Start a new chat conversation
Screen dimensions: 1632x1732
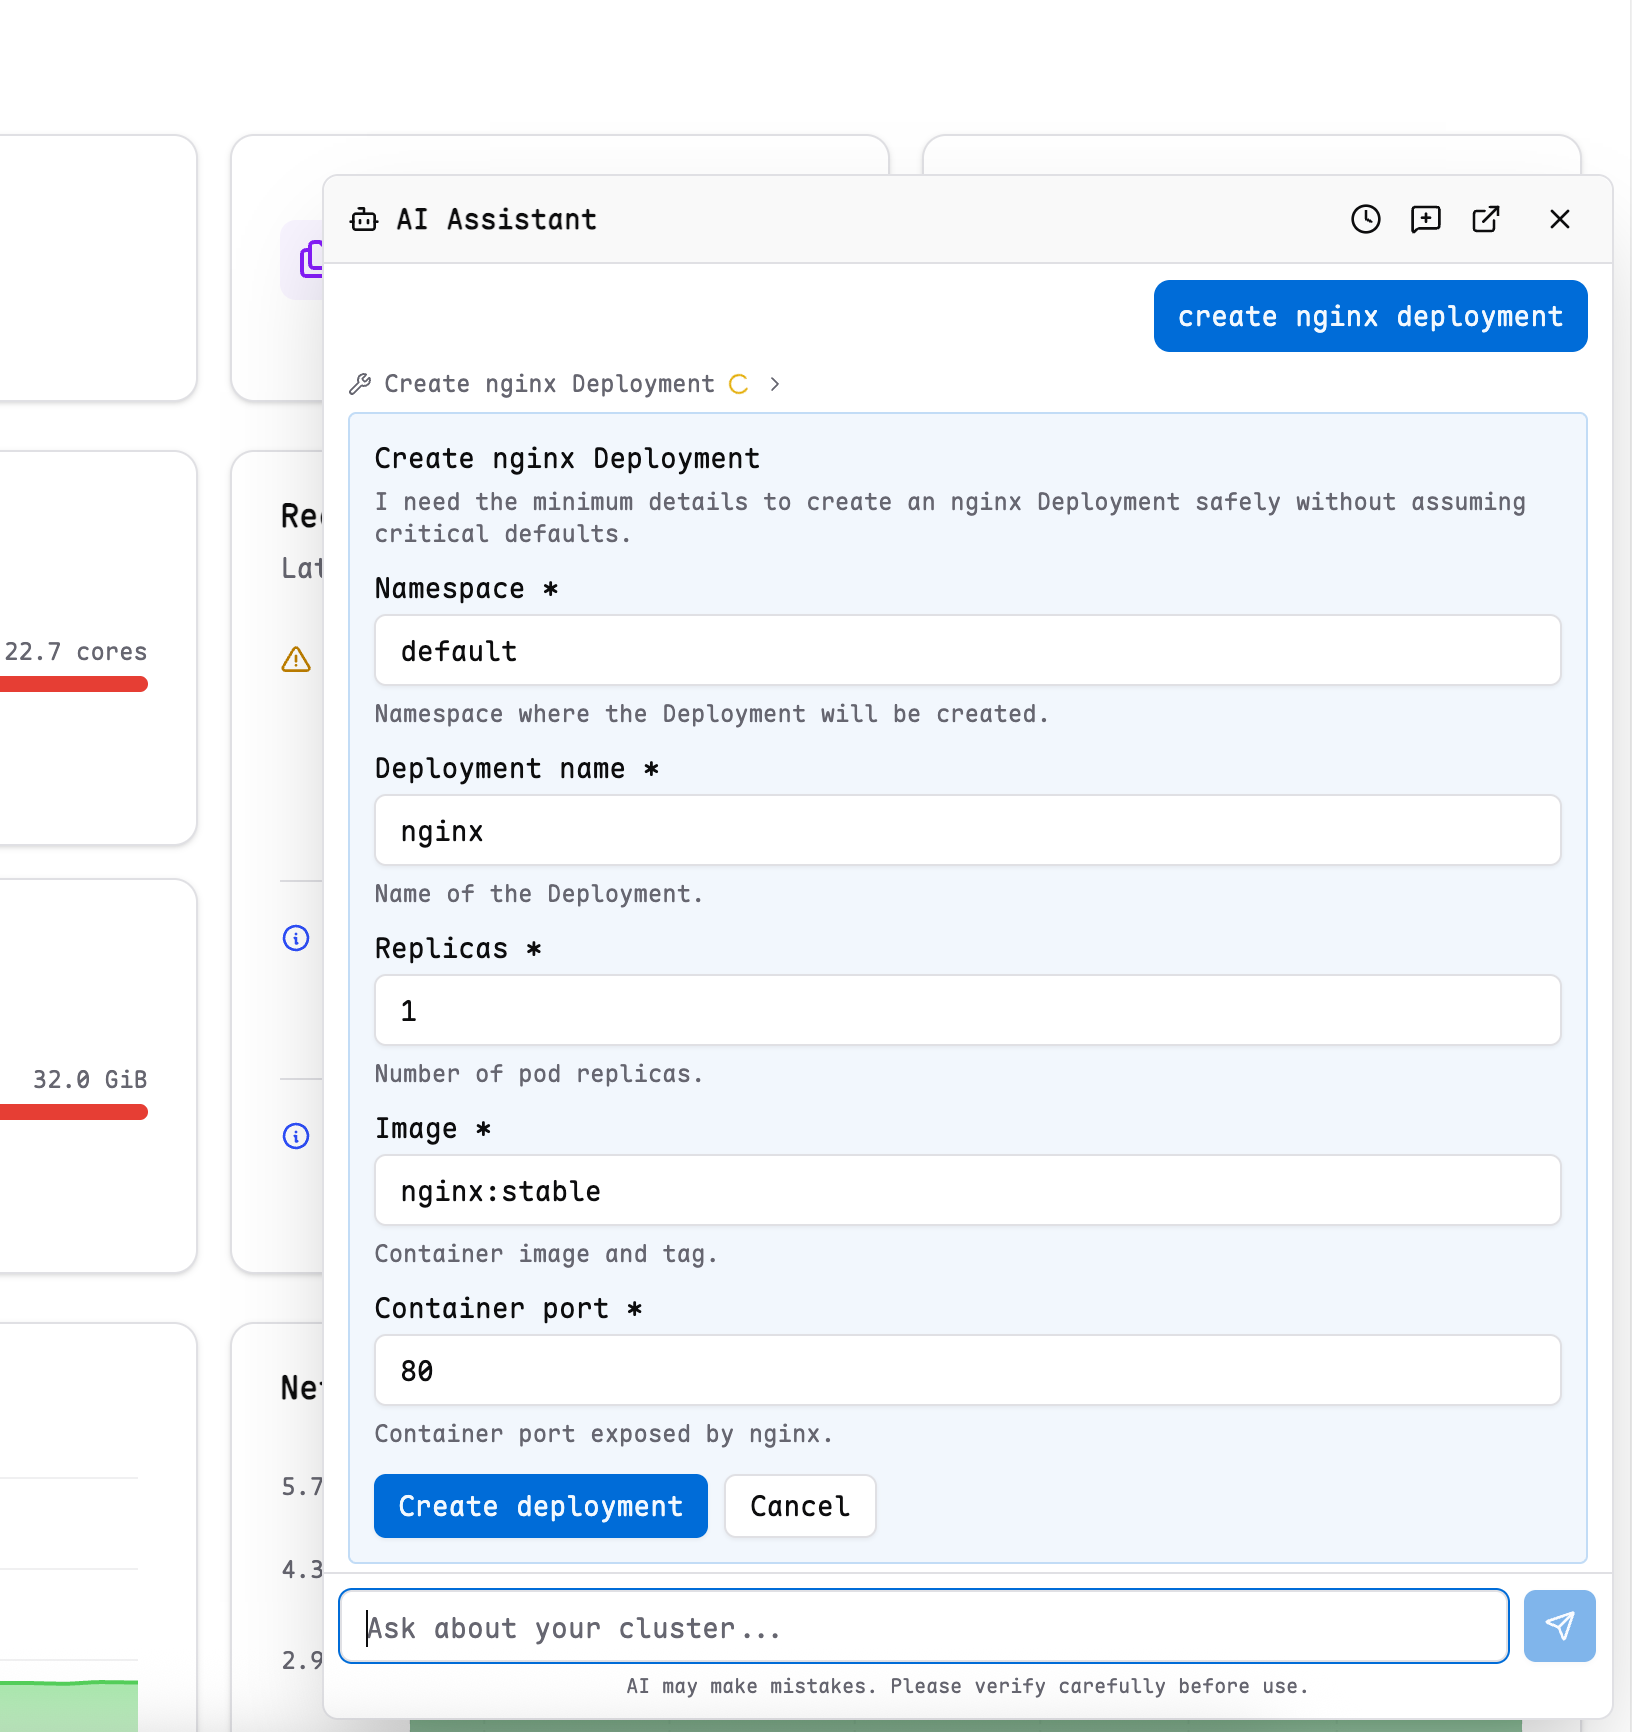tap(1425, 219)
